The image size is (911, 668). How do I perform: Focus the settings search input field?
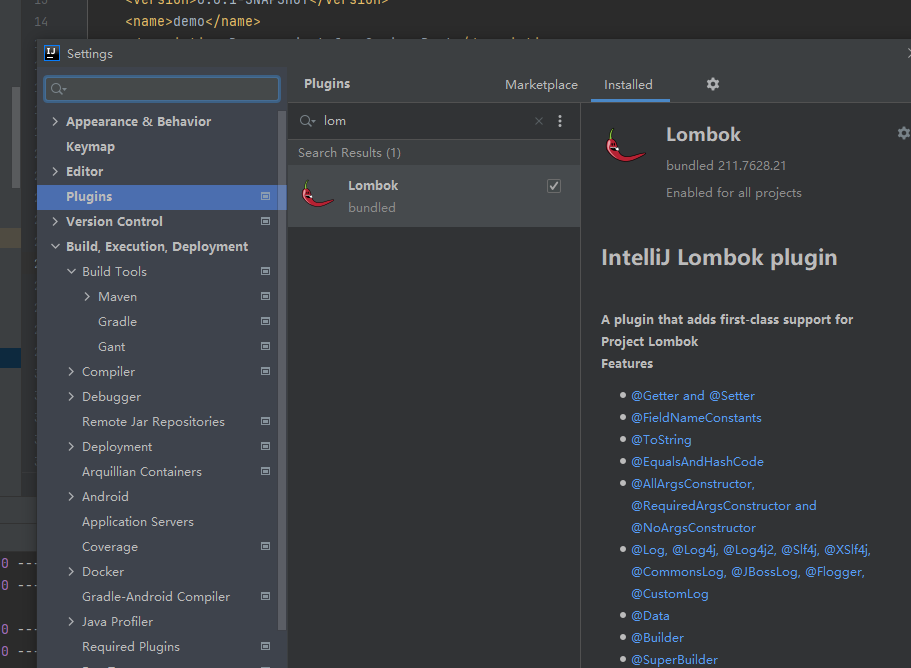[x=162, y=89]
